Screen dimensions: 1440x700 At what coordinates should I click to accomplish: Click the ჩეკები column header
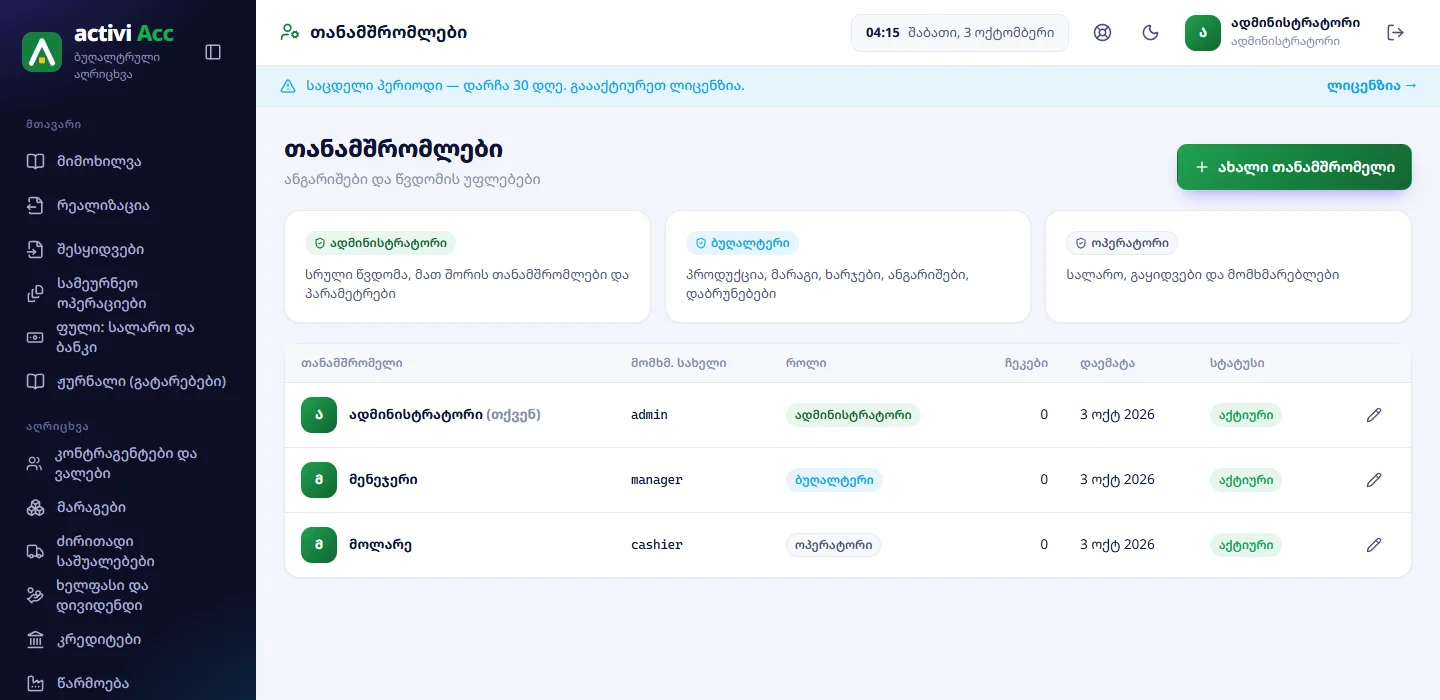click(1026, 363)
